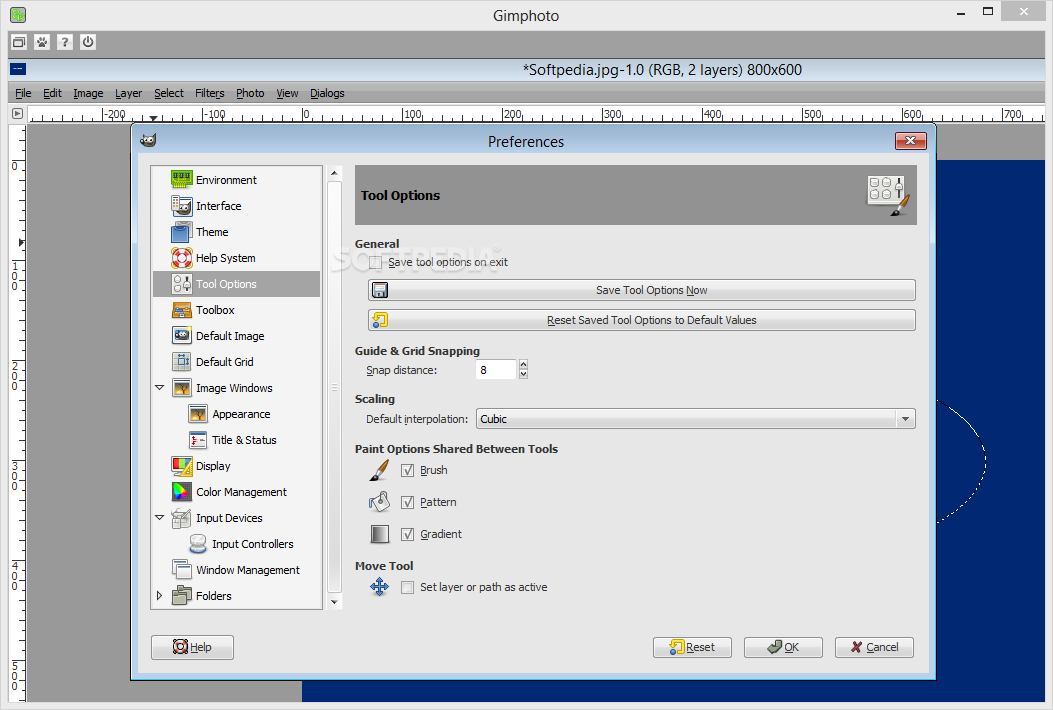Viewport: 1053px width, 710px height.
Task: Uncheck the Gradient shared option
Action: 408,534
